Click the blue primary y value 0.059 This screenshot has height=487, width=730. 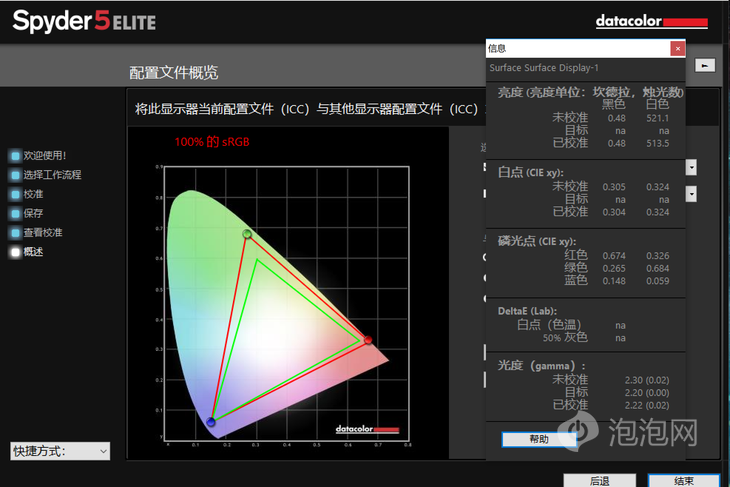[x=657, y=281]
